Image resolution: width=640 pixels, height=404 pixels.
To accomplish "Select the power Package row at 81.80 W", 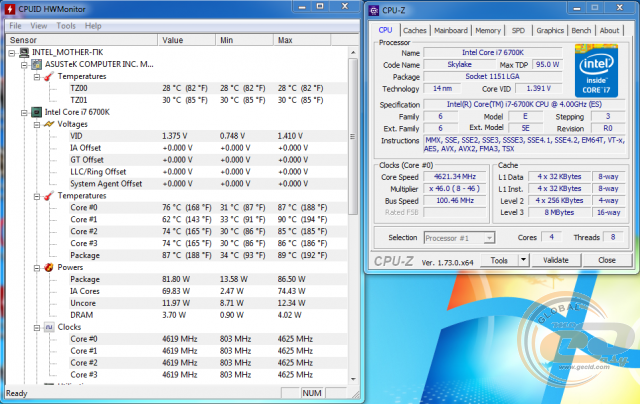I will click(208, 279).
